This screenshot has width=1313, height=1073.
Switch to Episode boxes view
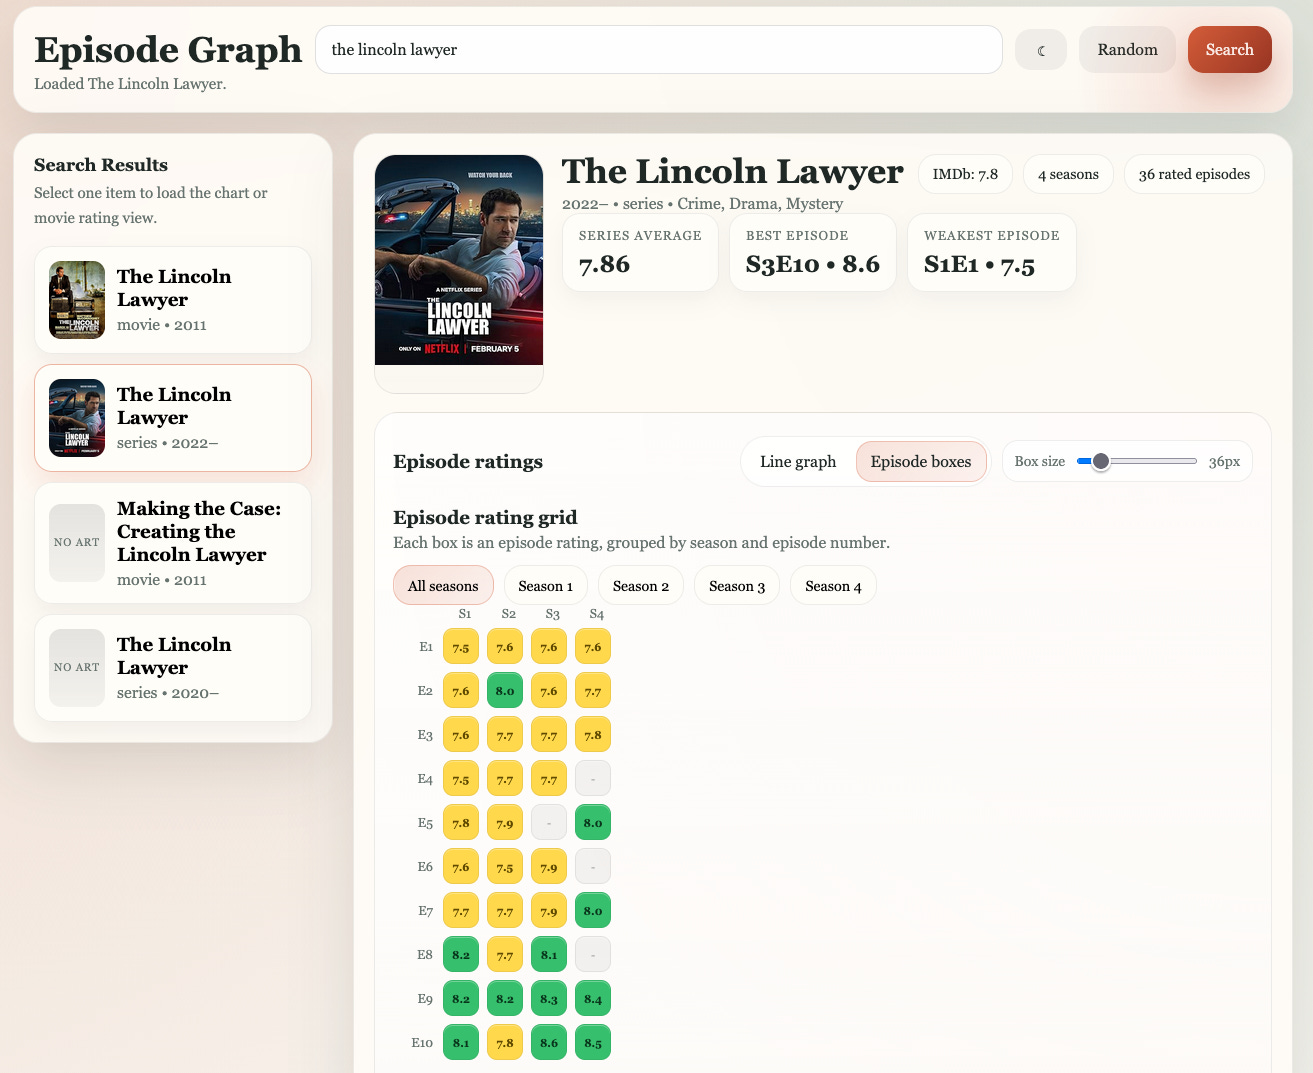(x=921, y=462)
